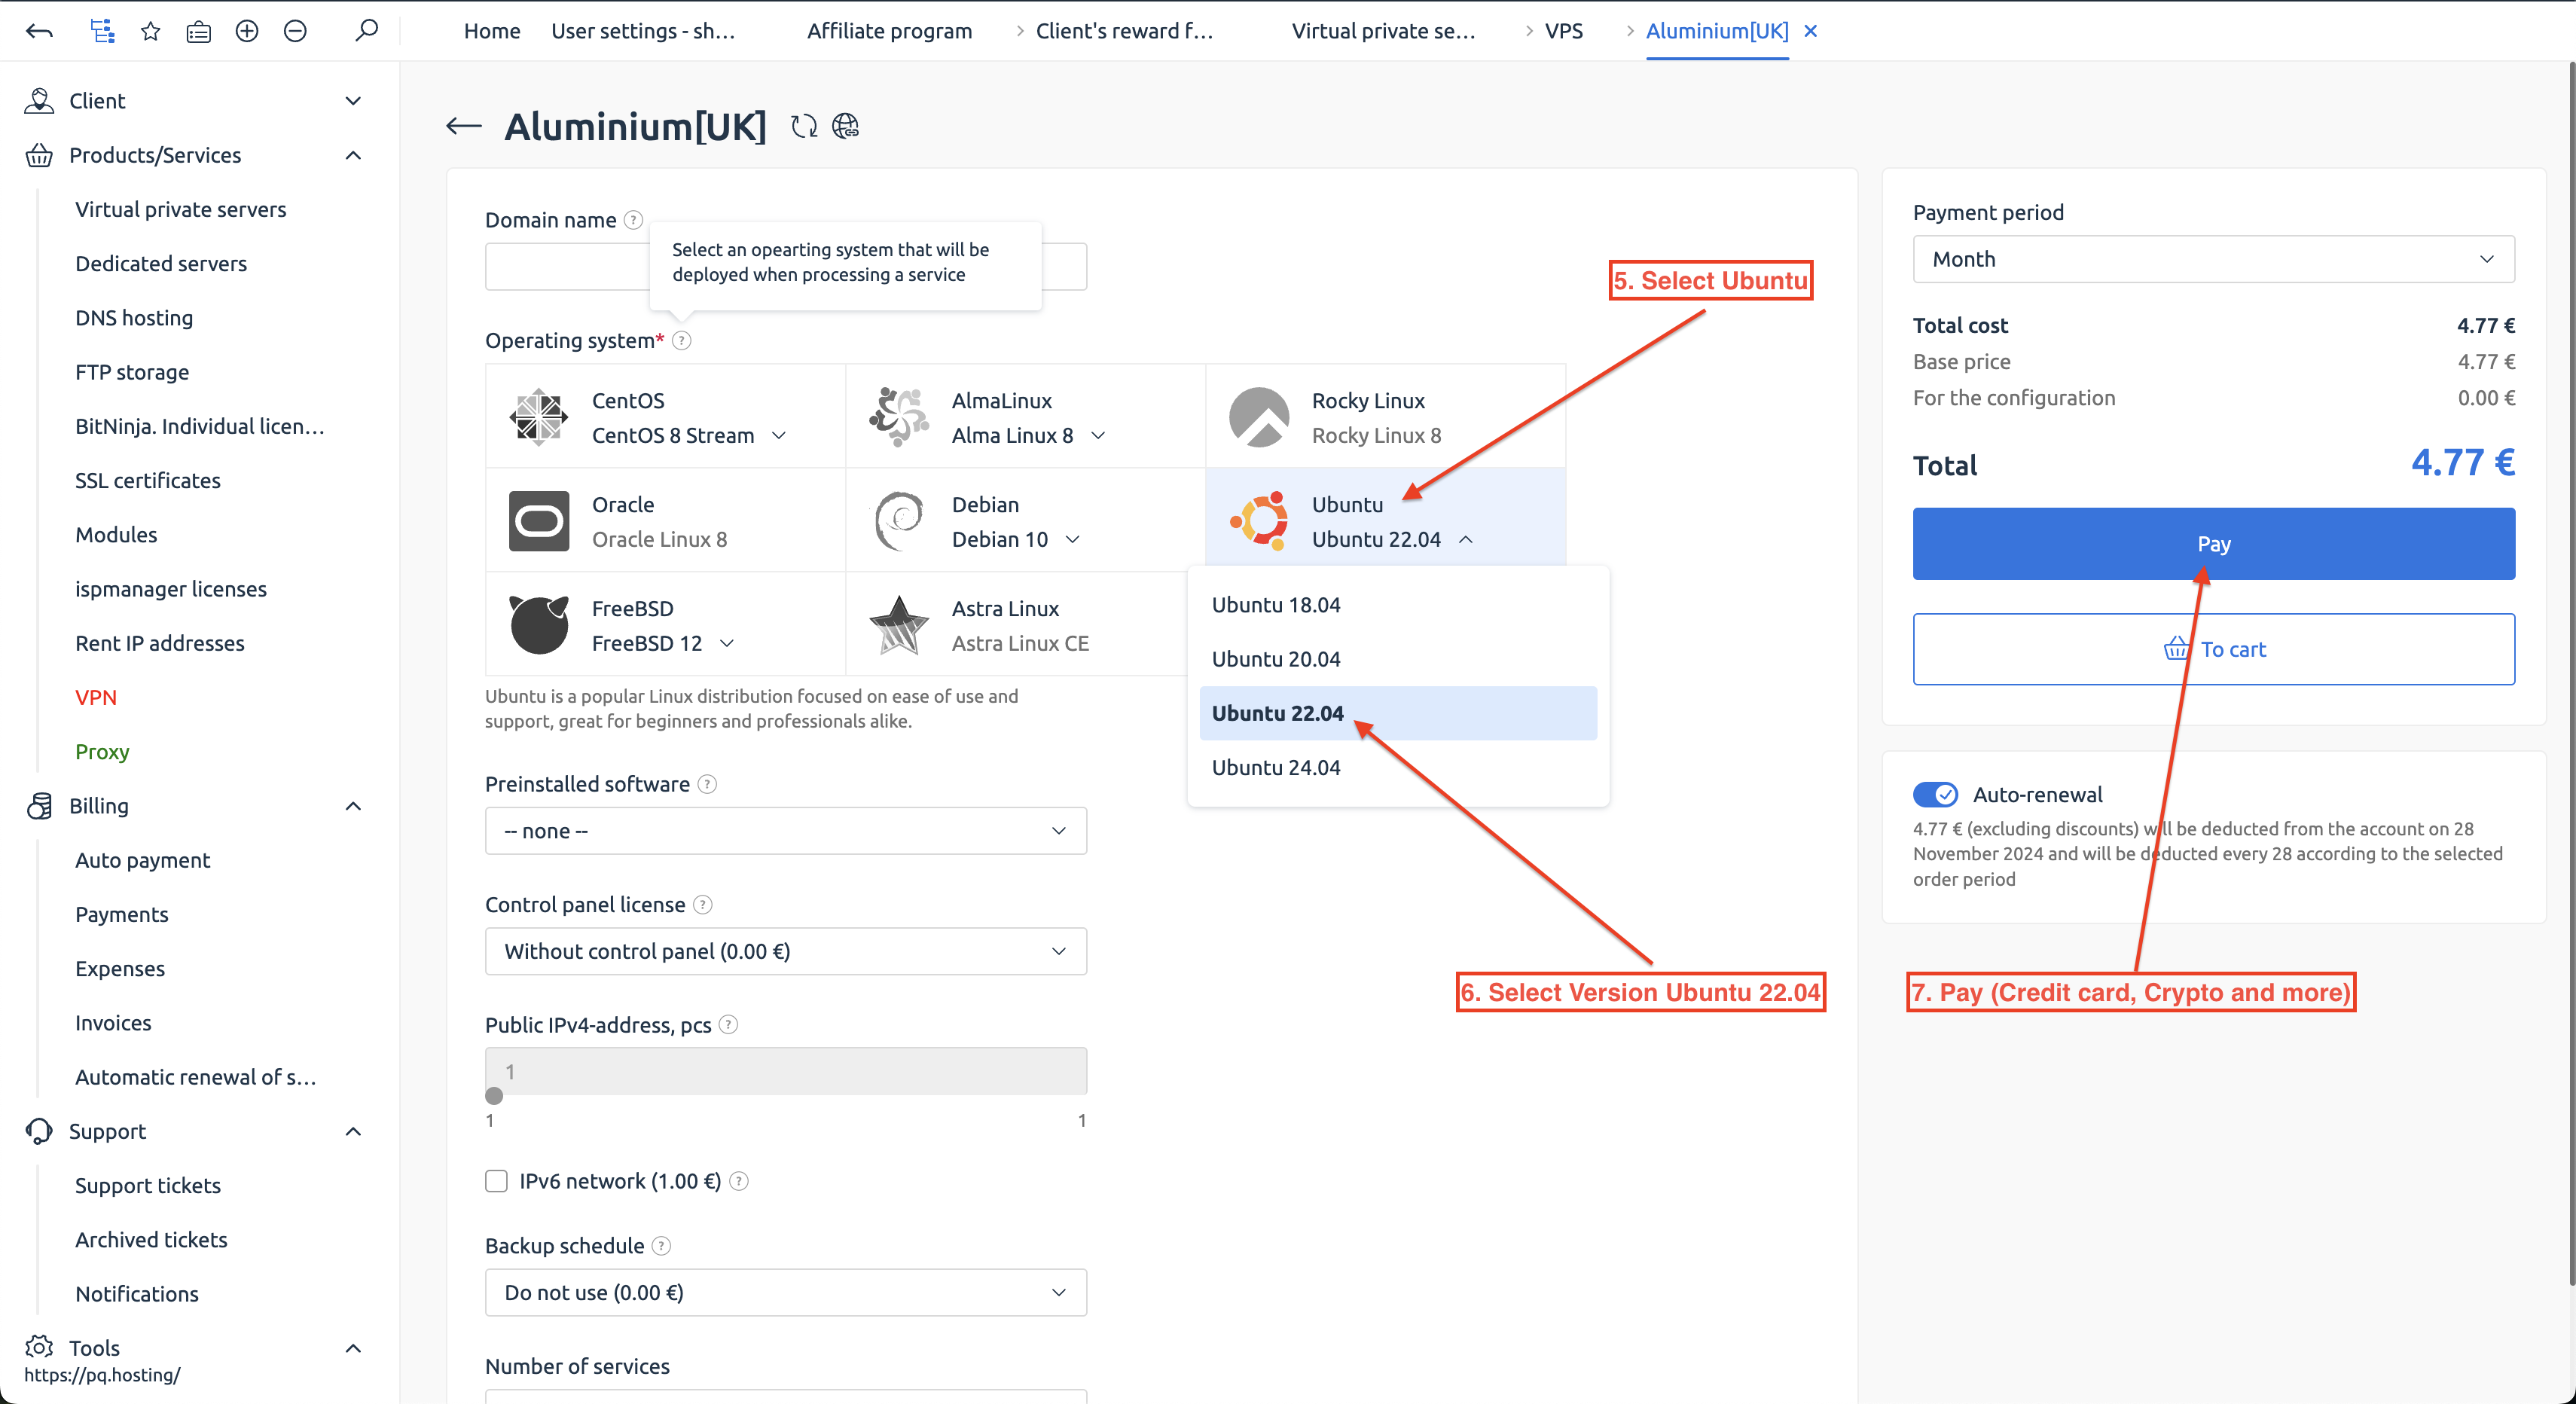Switch to the User settings tab

pyautogui.click(x=643, y=31)
